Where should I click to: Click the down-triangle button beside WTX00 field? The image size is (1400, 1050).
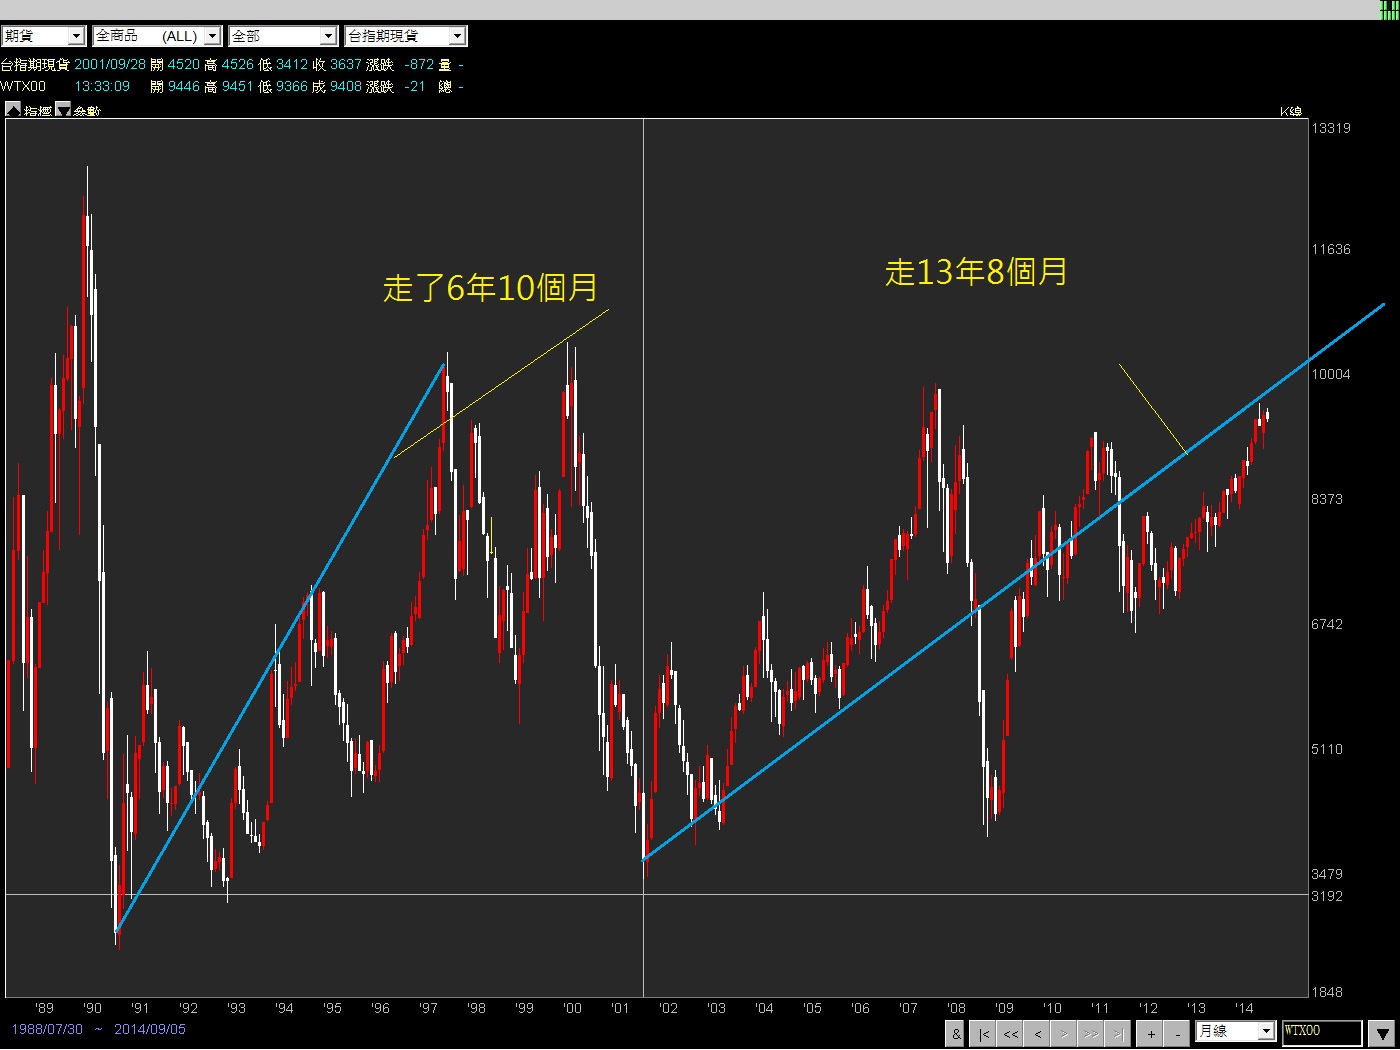(1381, 1033)
